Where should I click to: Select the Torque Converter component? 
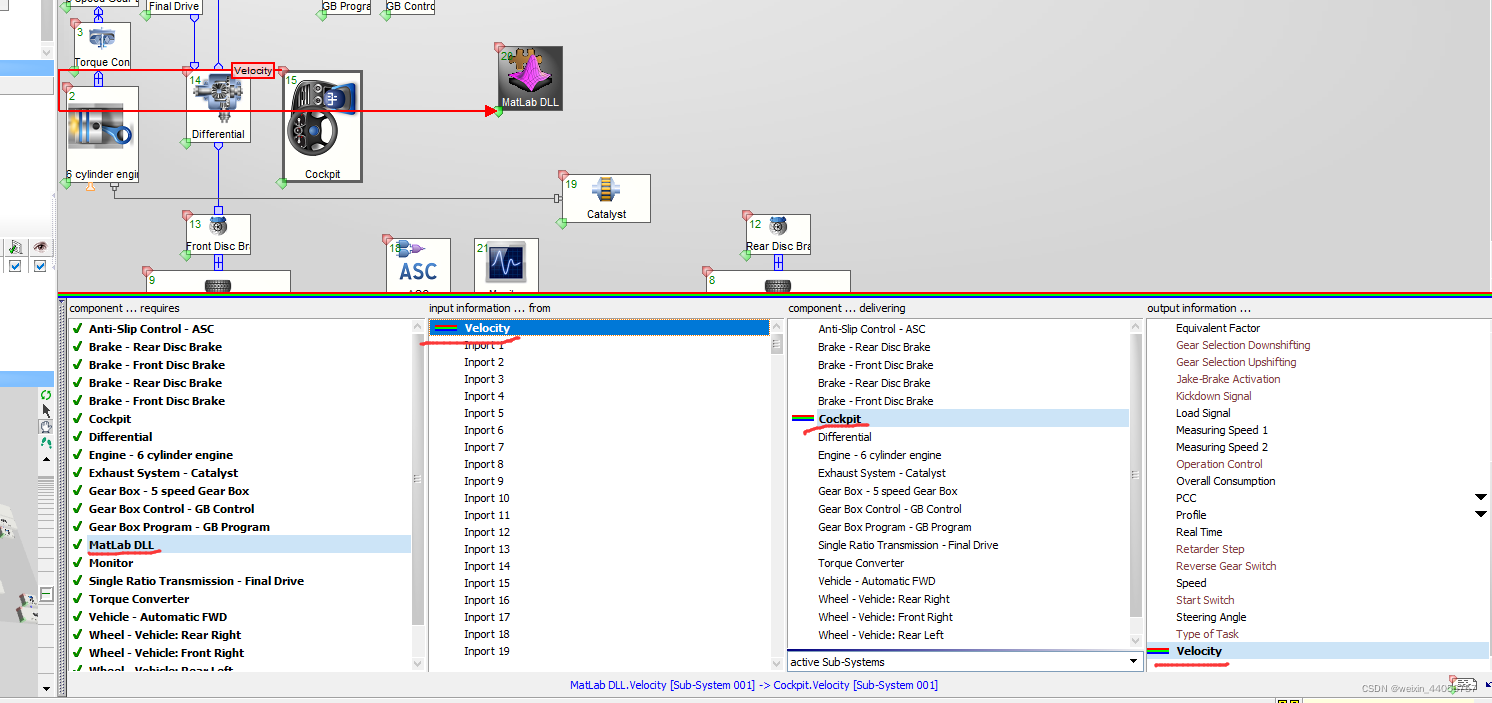(102, 46)
